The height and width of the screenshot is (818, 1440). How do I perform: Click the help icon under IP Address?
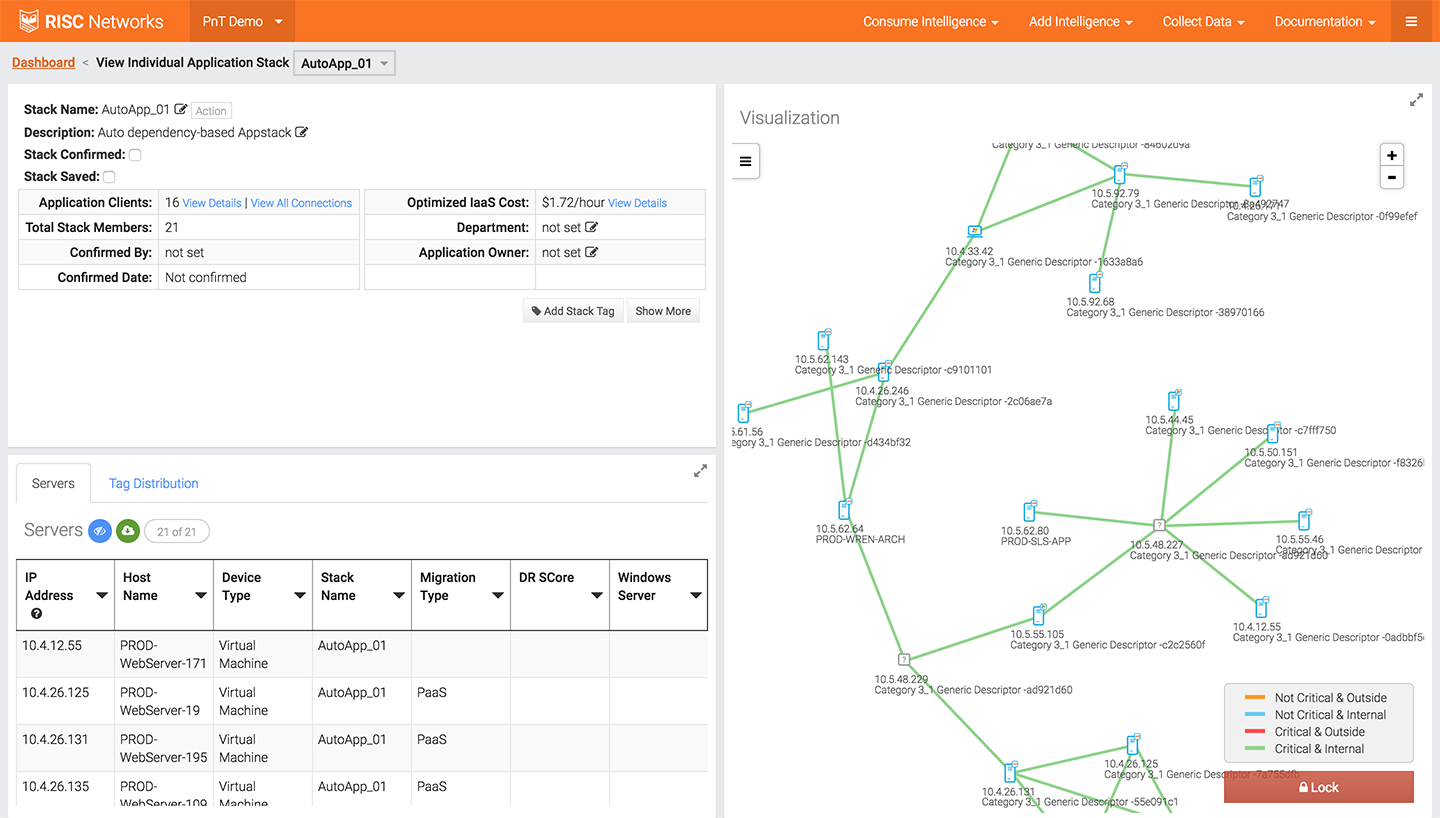pos(37,613)
